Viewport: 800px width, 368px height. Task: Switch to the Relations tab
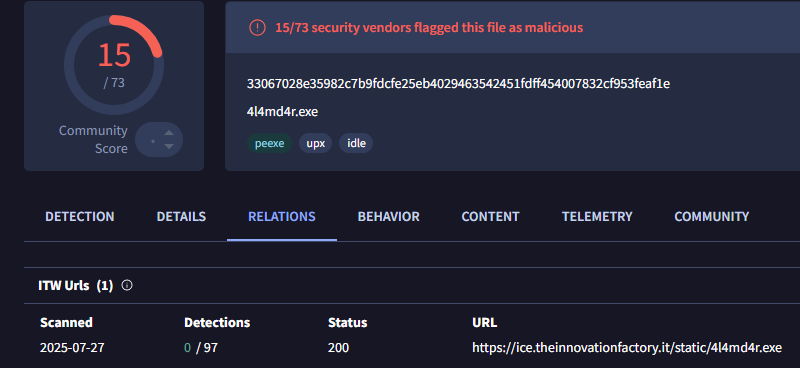coord(282,216)
